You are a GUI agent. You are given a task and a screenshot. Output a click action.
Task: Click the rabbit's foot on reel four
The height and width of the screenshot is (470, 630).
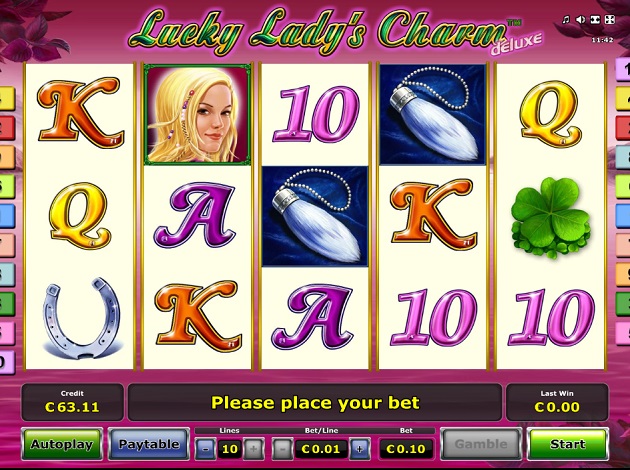pyautogui.click(x=433, y=114)
